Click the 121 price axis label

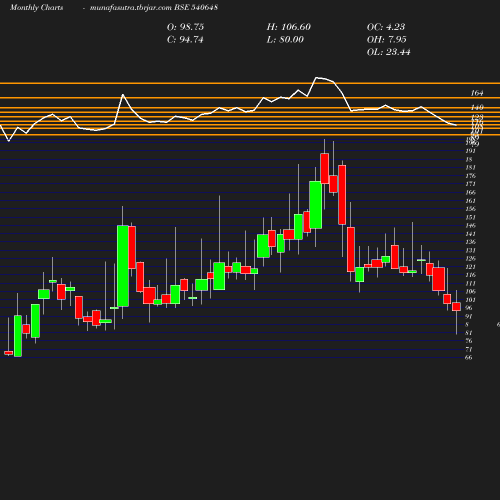tap(471, 267)
